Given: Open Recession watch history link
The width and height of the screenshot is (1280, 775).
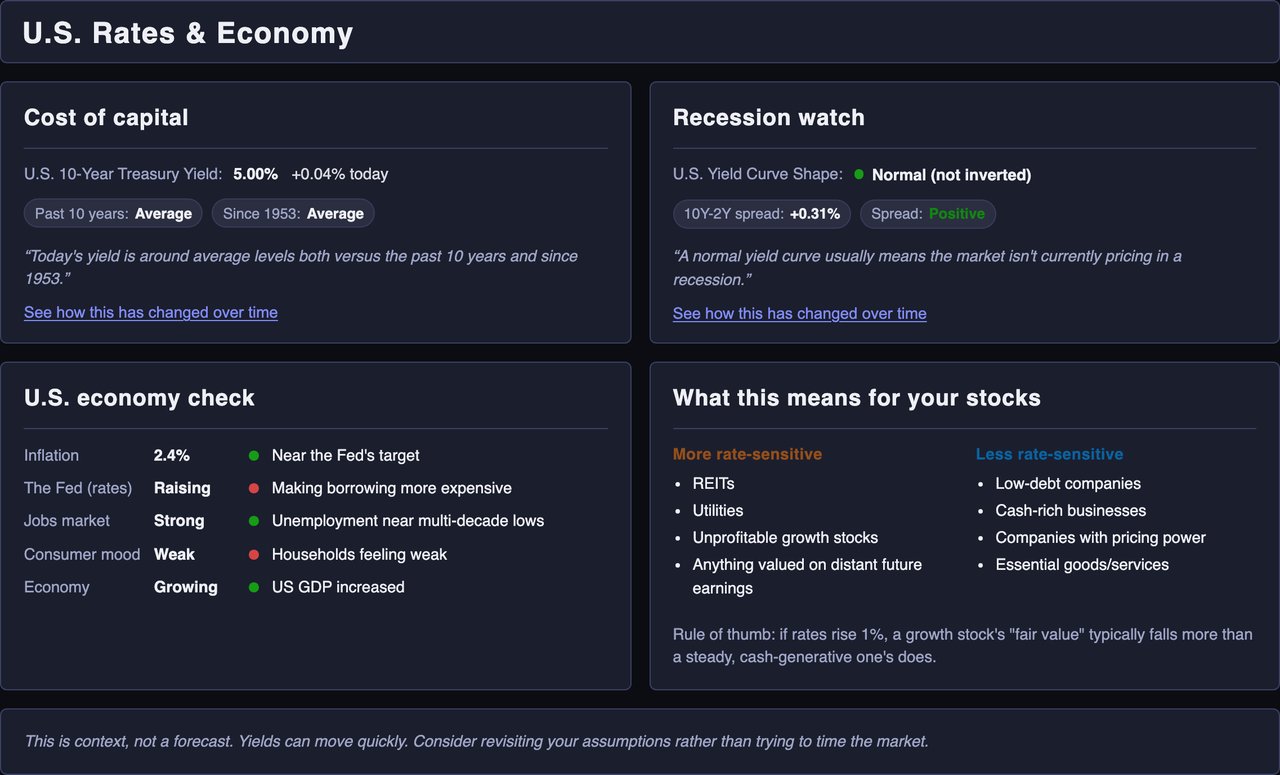Looking at the screenshot, I should click(800, 313).
